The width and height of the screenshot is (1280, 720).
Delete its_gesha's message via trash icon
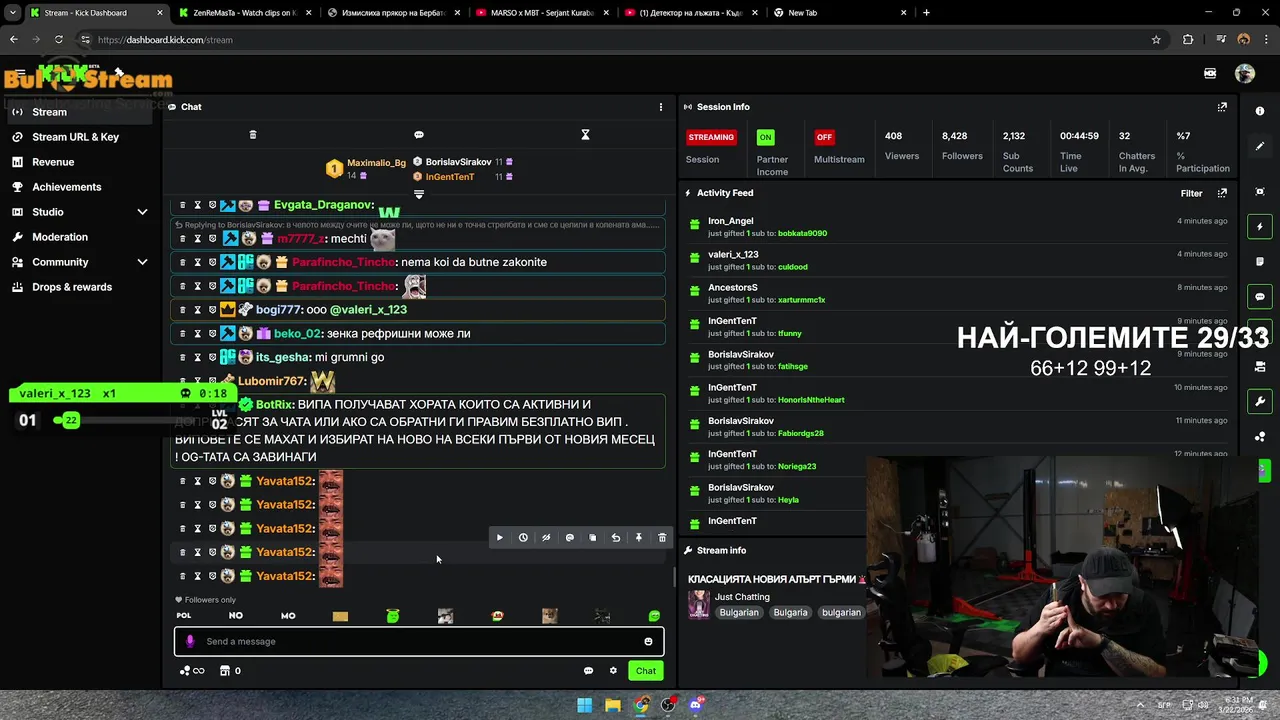(x=182, y=357)
